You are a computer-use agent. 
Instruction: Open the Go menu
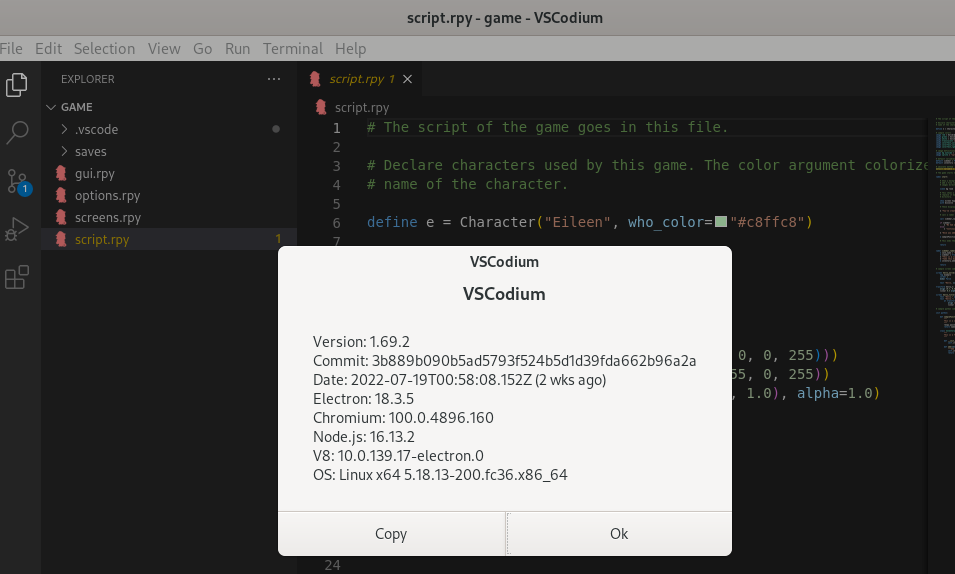(202, 49)
